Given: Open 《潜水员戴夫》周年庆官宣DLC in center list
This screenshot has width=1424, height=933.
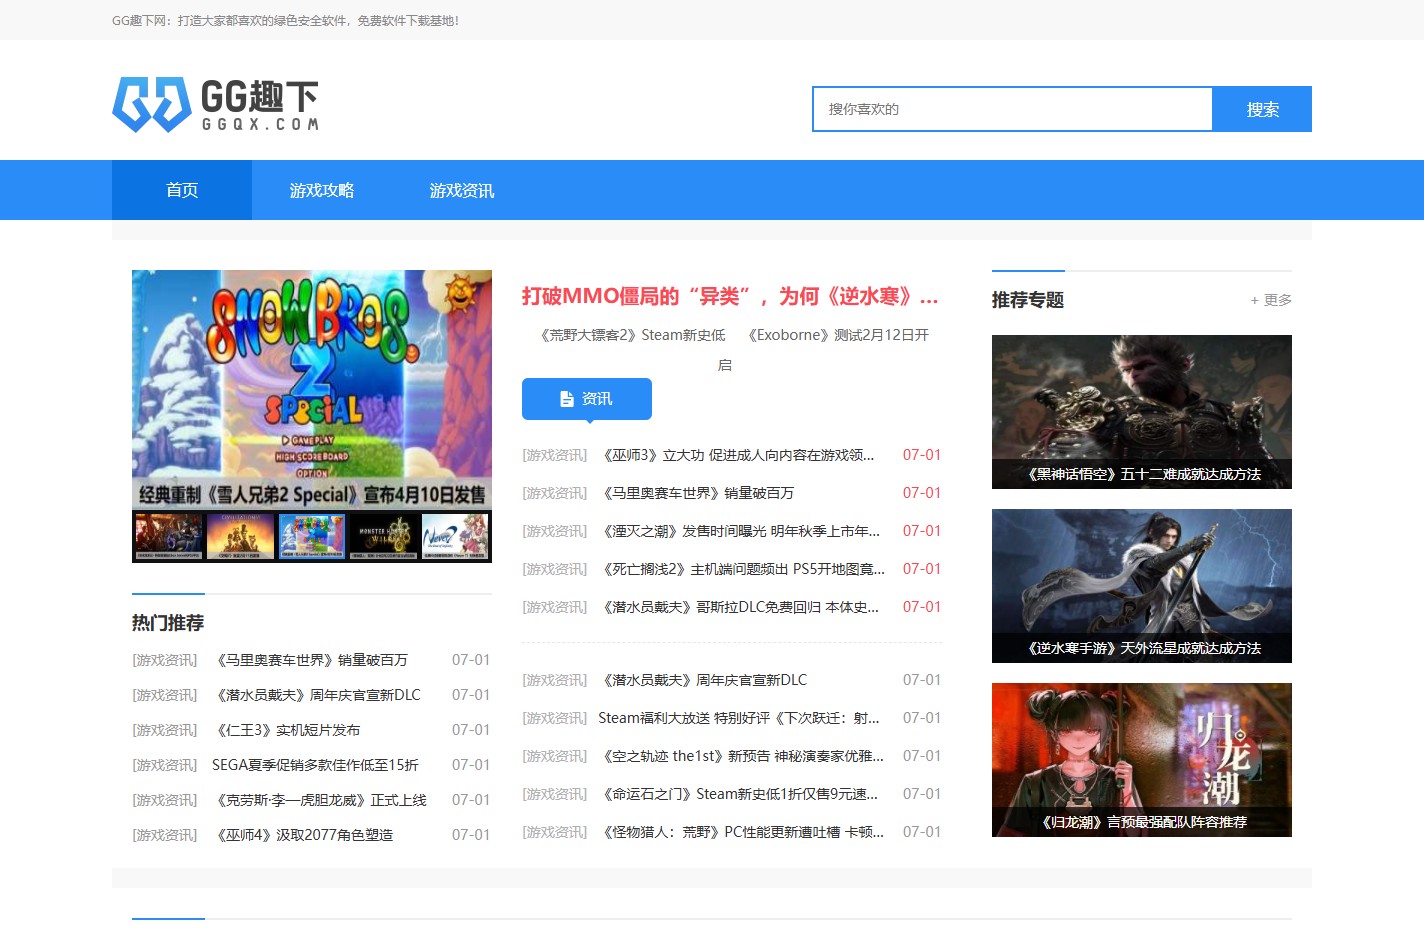Looking at the screenshot, I should (x=703, y=680).
